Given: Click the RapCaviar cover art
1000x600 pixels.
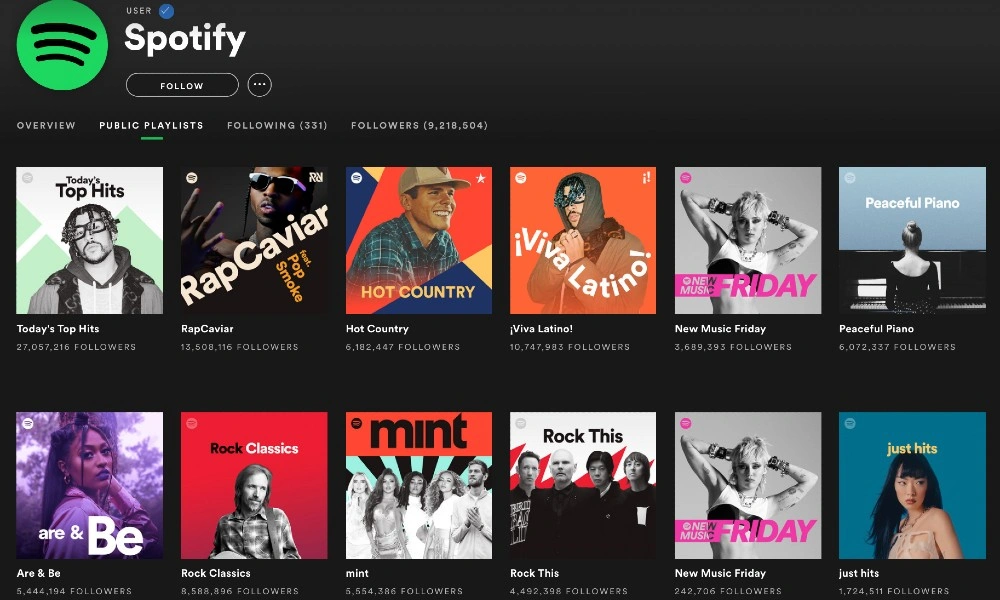Looking at the screenshot, I should pyautogui.click(x=254, y=241).
